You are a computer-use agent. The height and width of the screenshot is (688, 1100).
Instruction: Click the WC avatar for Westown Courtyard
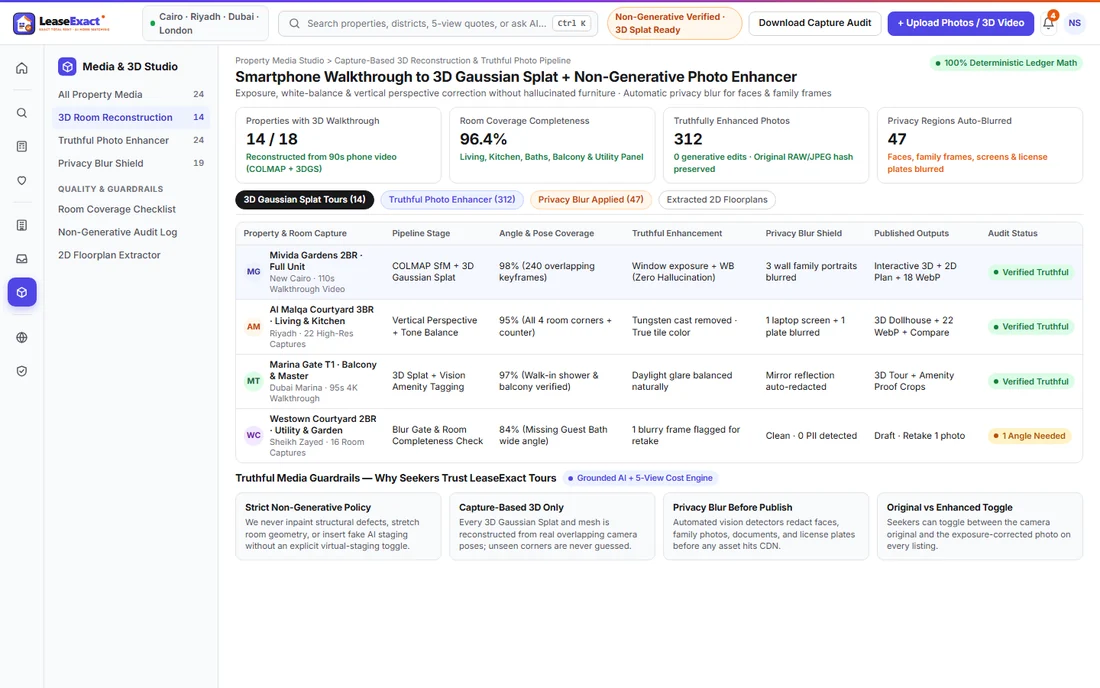[x=253, y=436]
